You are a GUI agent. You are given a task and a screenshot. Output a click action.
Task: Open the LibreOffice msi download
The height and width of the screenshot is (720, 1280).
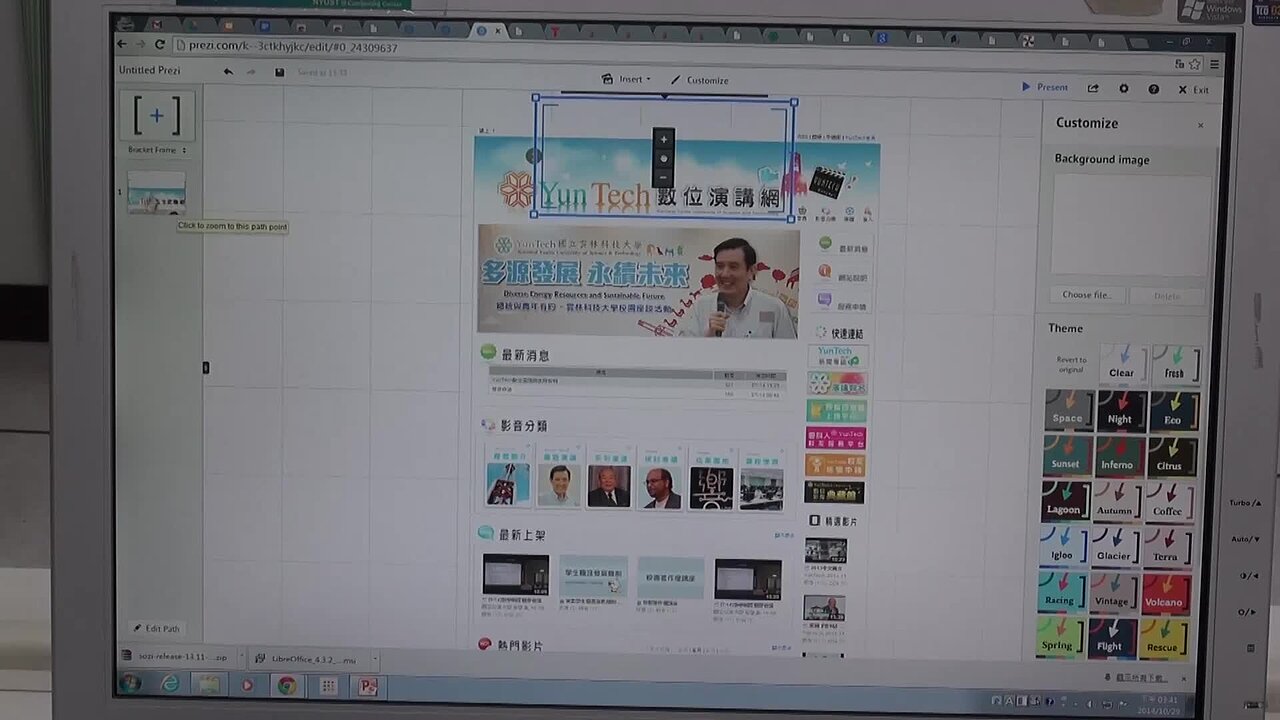point(307,659)
